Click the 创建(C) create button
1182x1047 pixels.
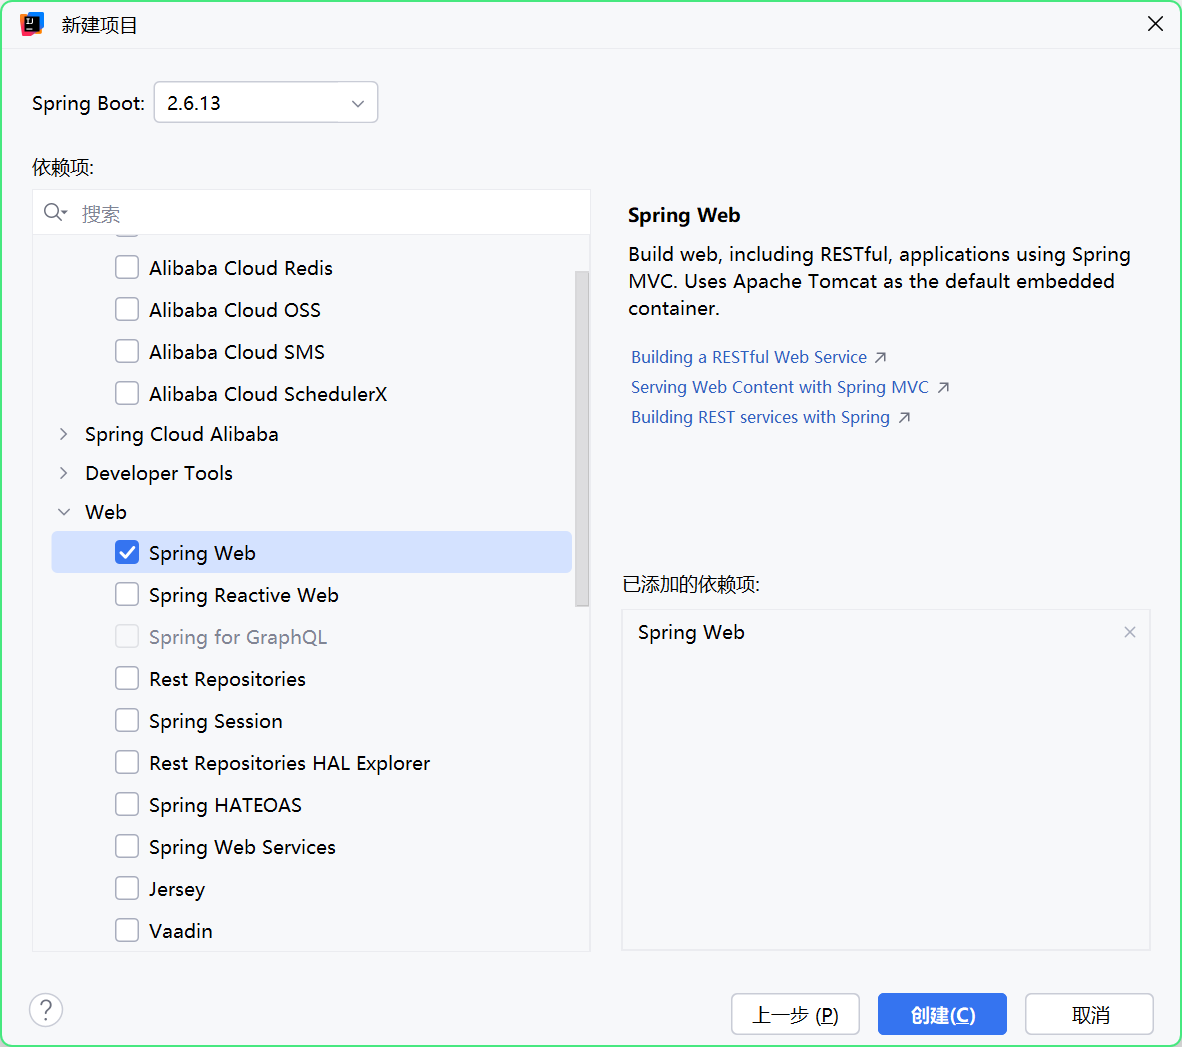pos(942,1015)
